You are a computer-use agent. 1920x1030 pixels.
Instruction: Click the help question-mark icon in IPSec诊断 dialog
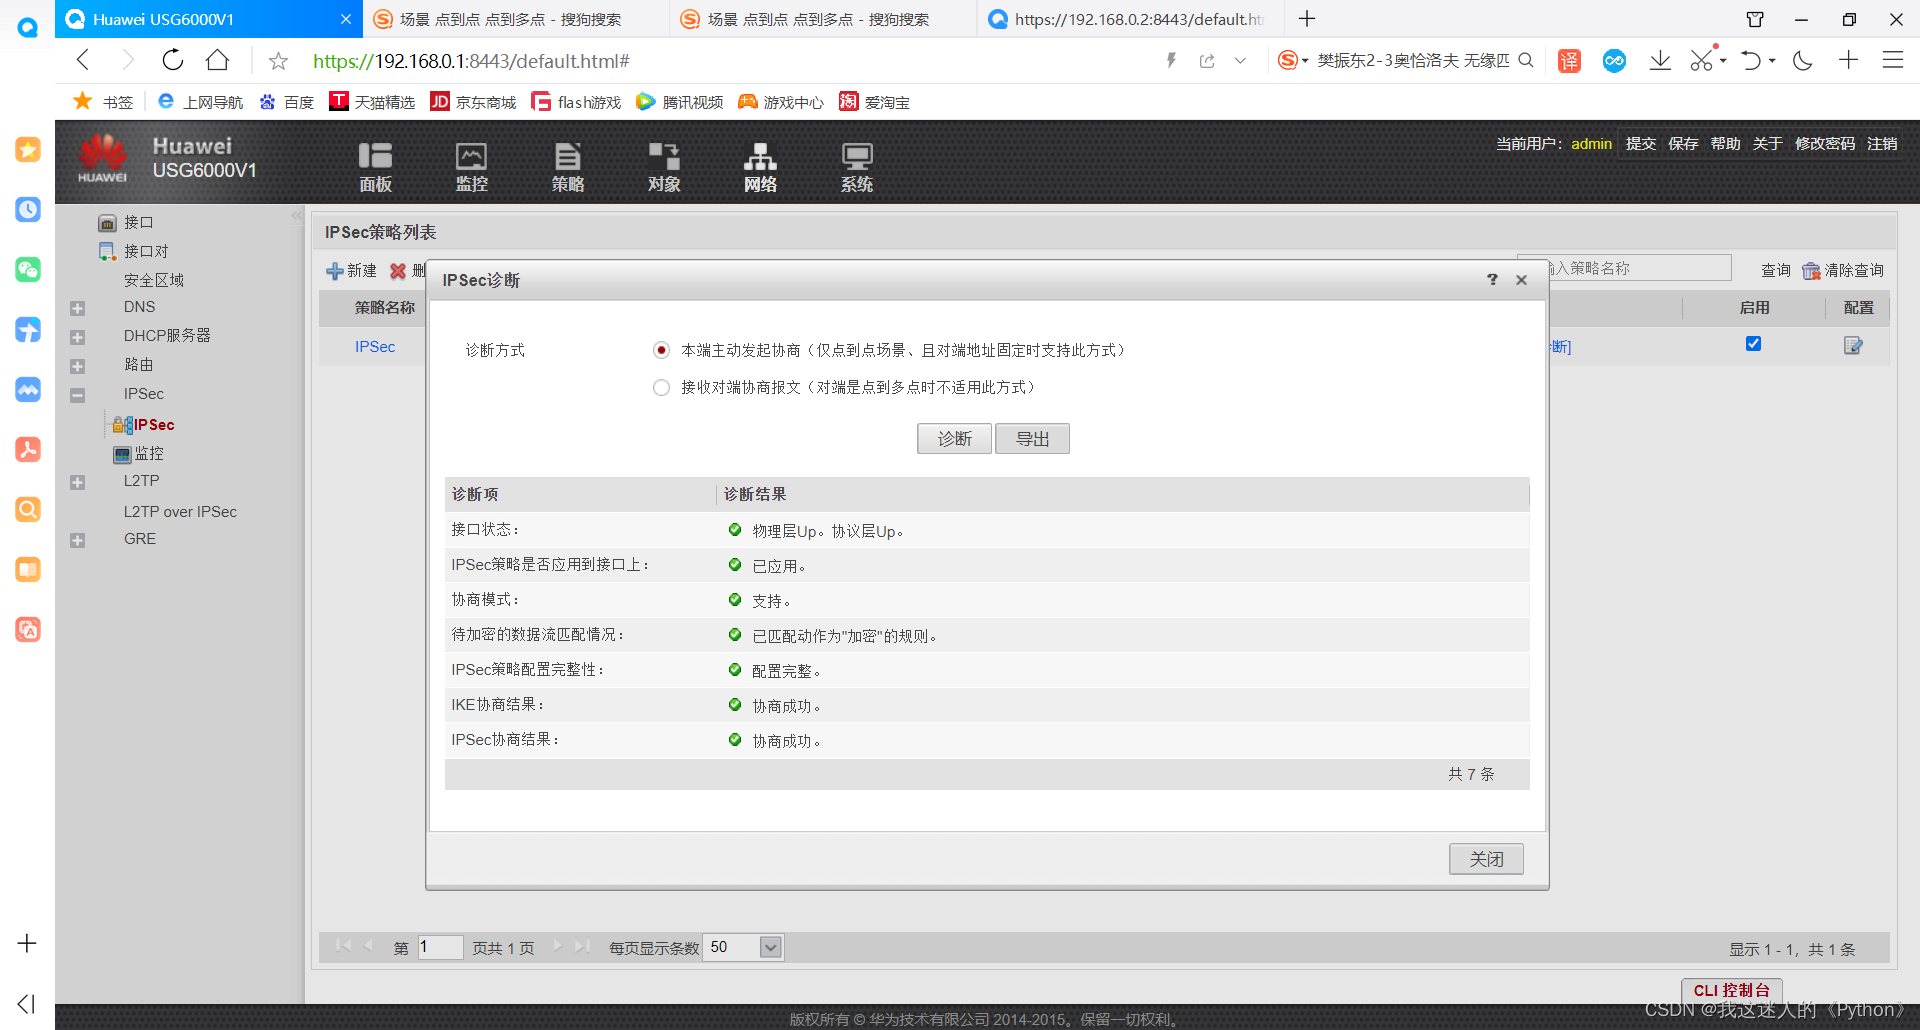click(1492, 280)
